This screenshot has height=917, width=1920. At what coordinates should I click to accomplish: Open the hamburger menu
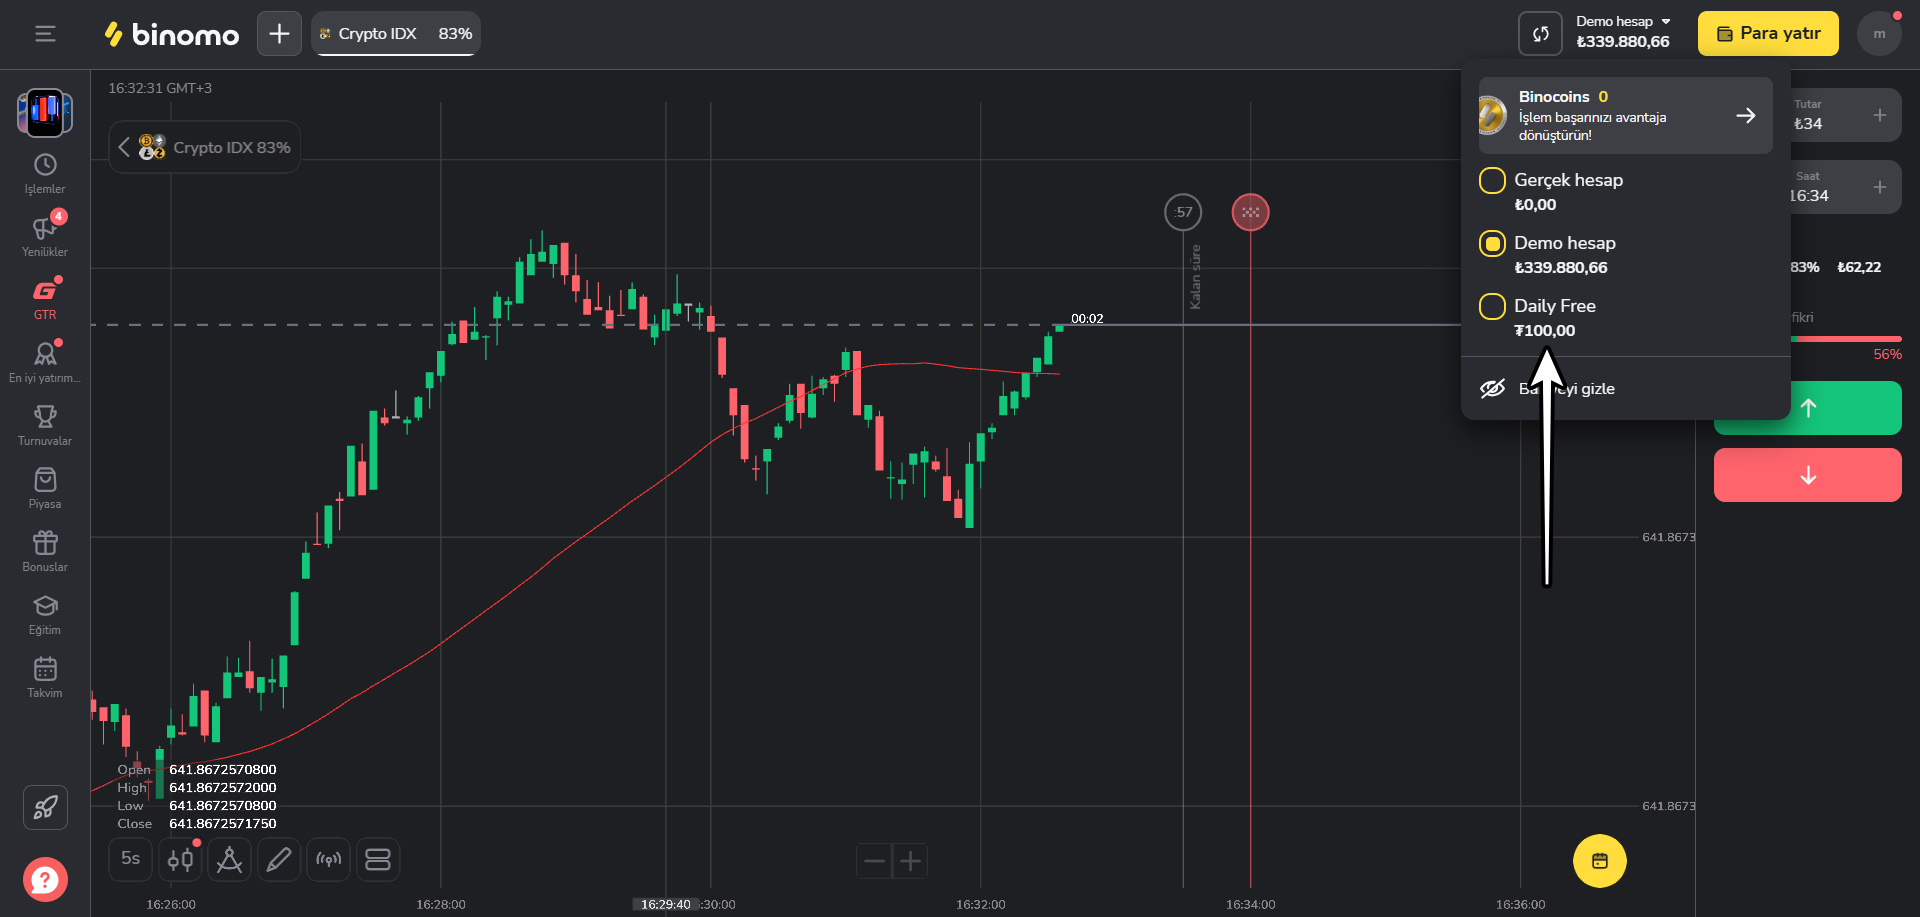tap(45, 34)
